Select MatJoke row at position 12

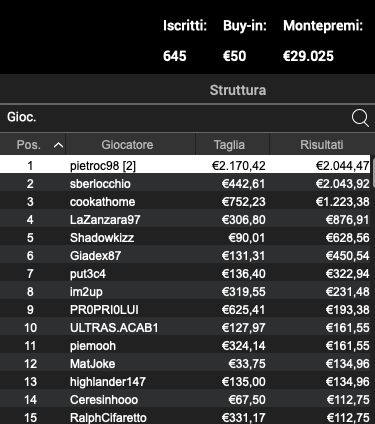tap(185, 363)
